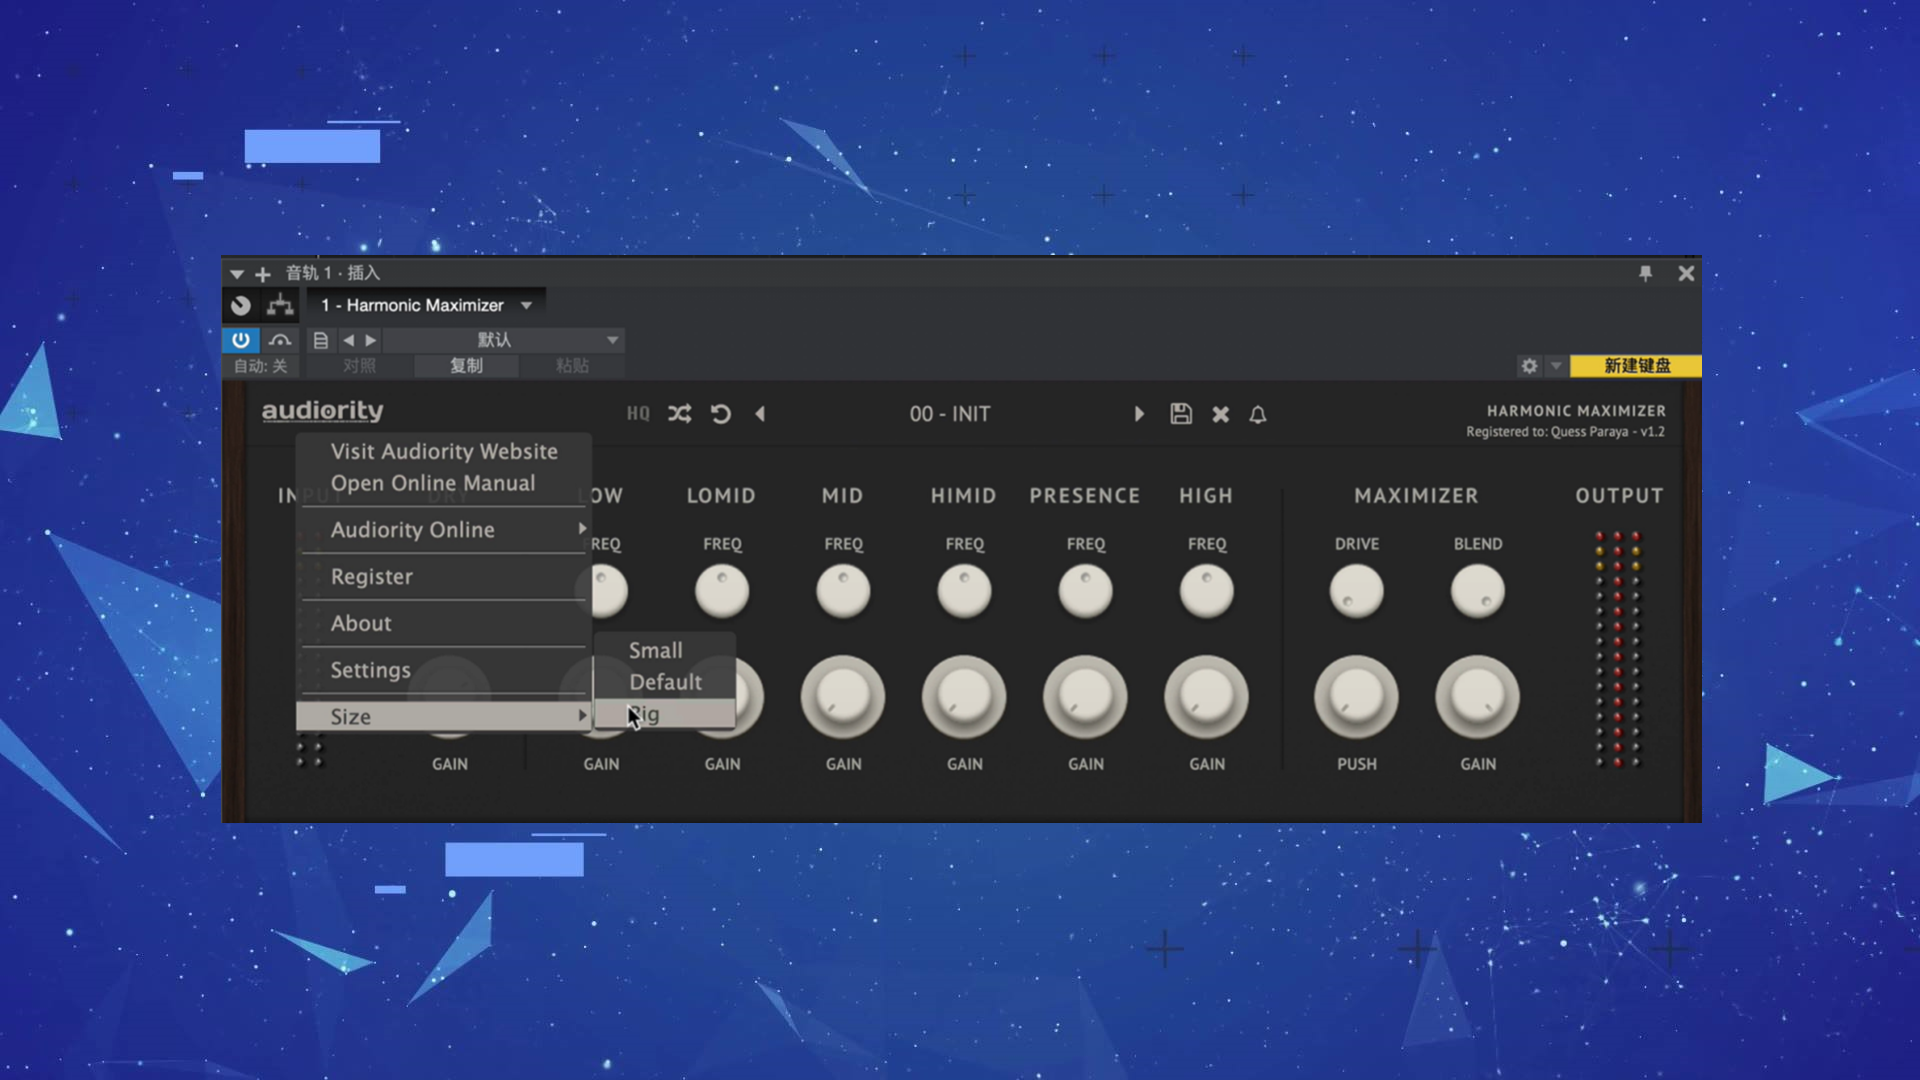Close the plugin window
Viewport: 1920px width, 1080px height.
click(1686, 273)
